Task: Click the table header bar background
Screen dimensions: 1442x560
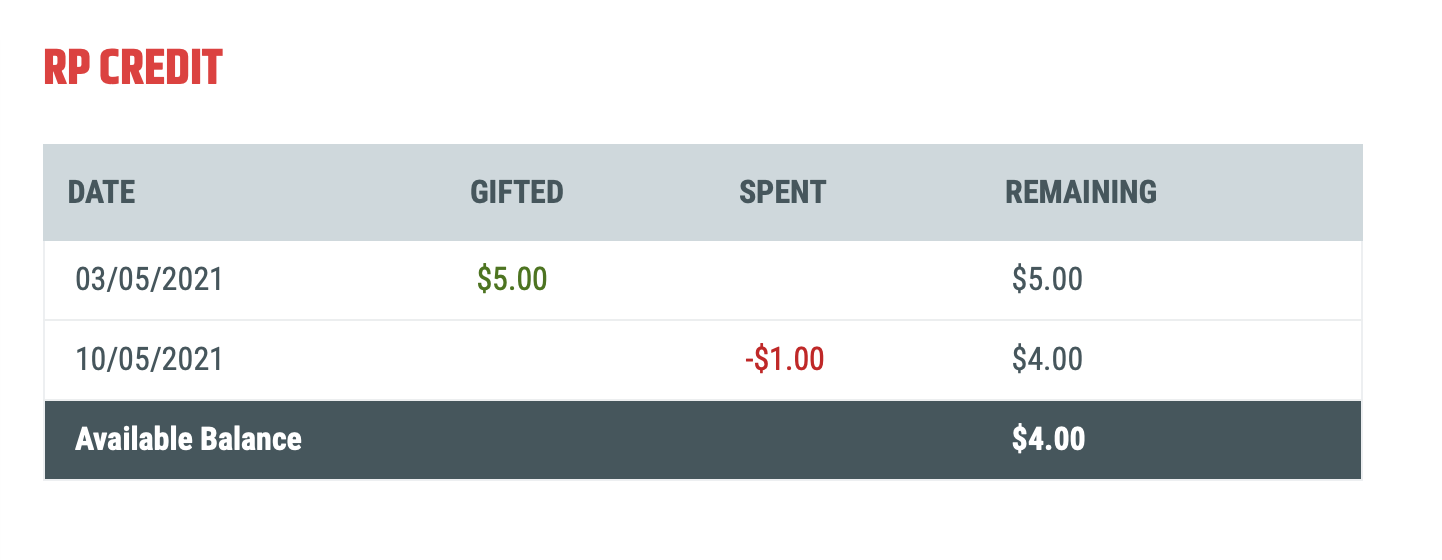Action: tap(703, 192)
